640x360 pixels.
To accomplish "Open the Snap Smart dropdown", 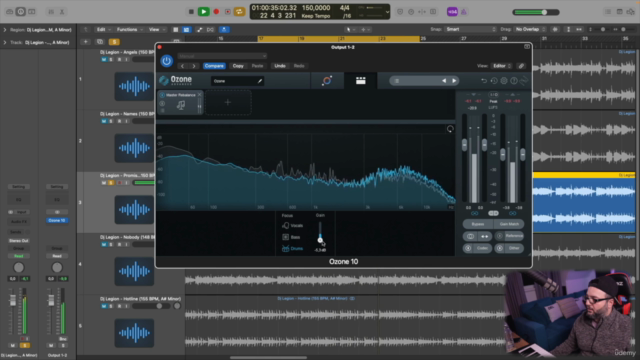I will (x=471, y=29).
